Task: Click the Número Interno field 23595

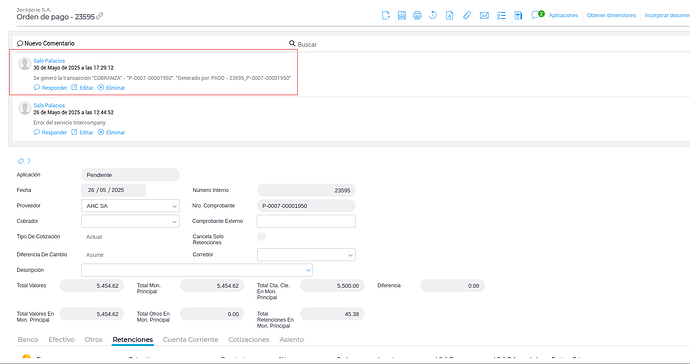Action: pyautogui.click(x=306, y=190)
